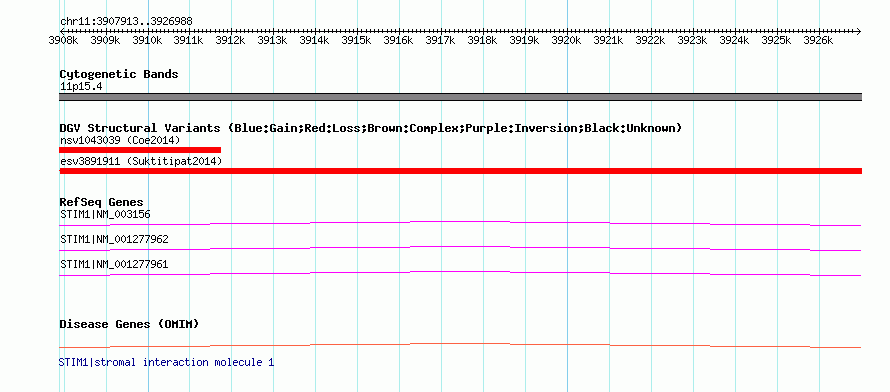Click the STIM1|NM_001277962 label
890x392 pixels.
point(114,239)
